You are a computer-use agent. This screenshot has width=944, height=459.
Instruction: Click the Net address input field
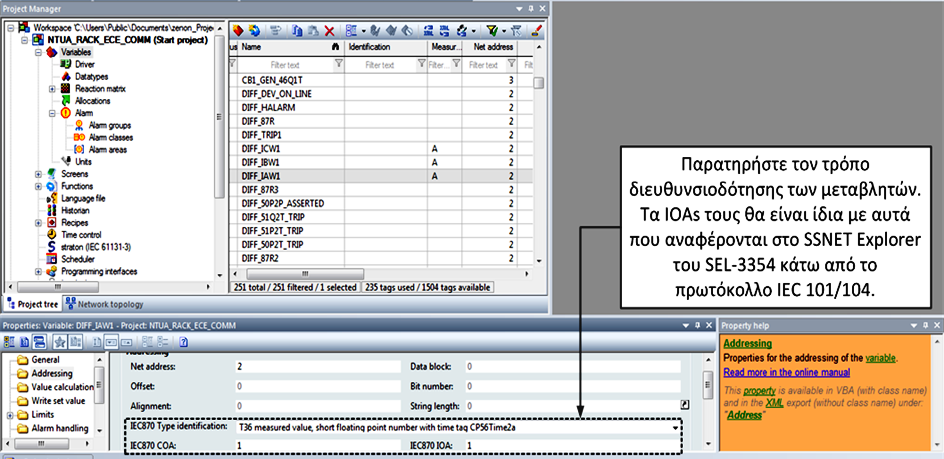(318, 366)
